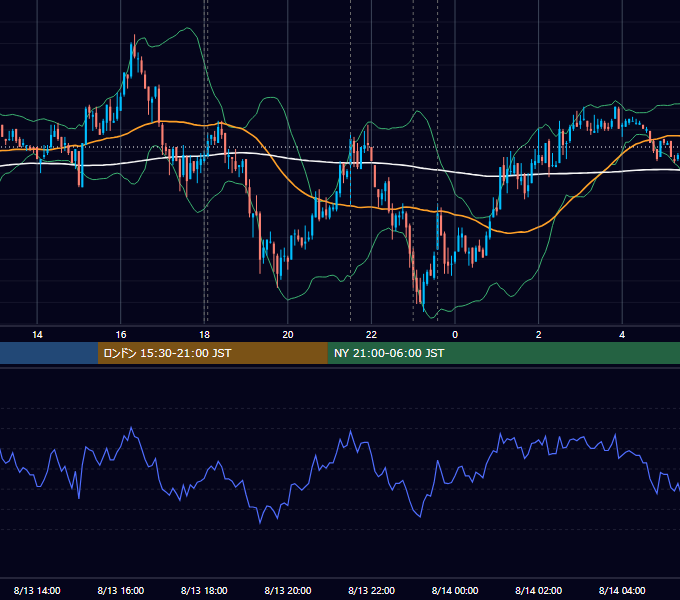Click the 8/13 22:00 time label
680x600 pixels.
pyautogui.click(x=372, y=590)
